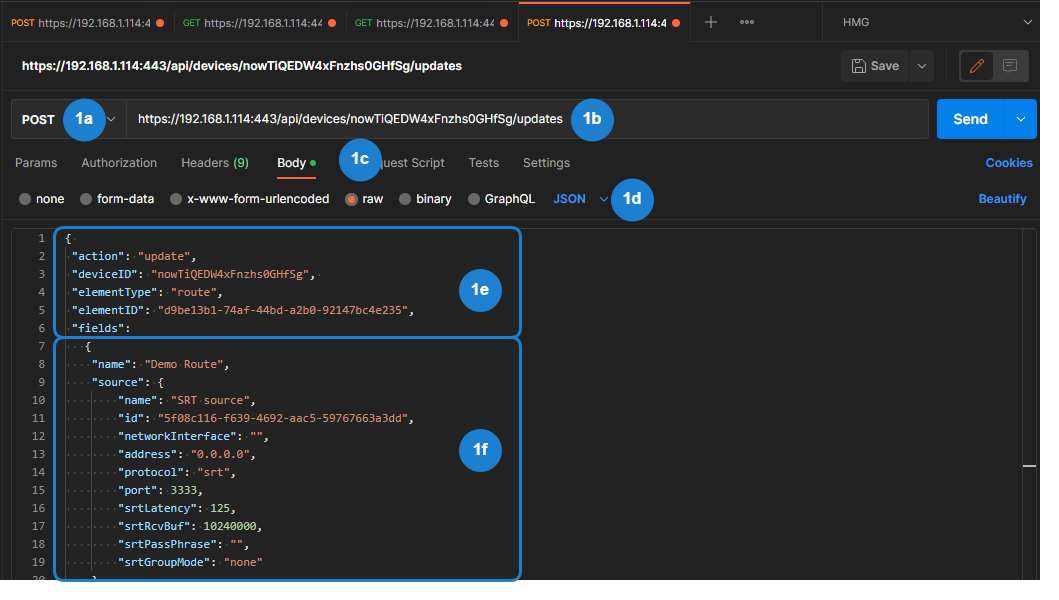Screen dimensions: 1059x600
Task: Click the pencil edit mode icon
Action: coord(976,66)
